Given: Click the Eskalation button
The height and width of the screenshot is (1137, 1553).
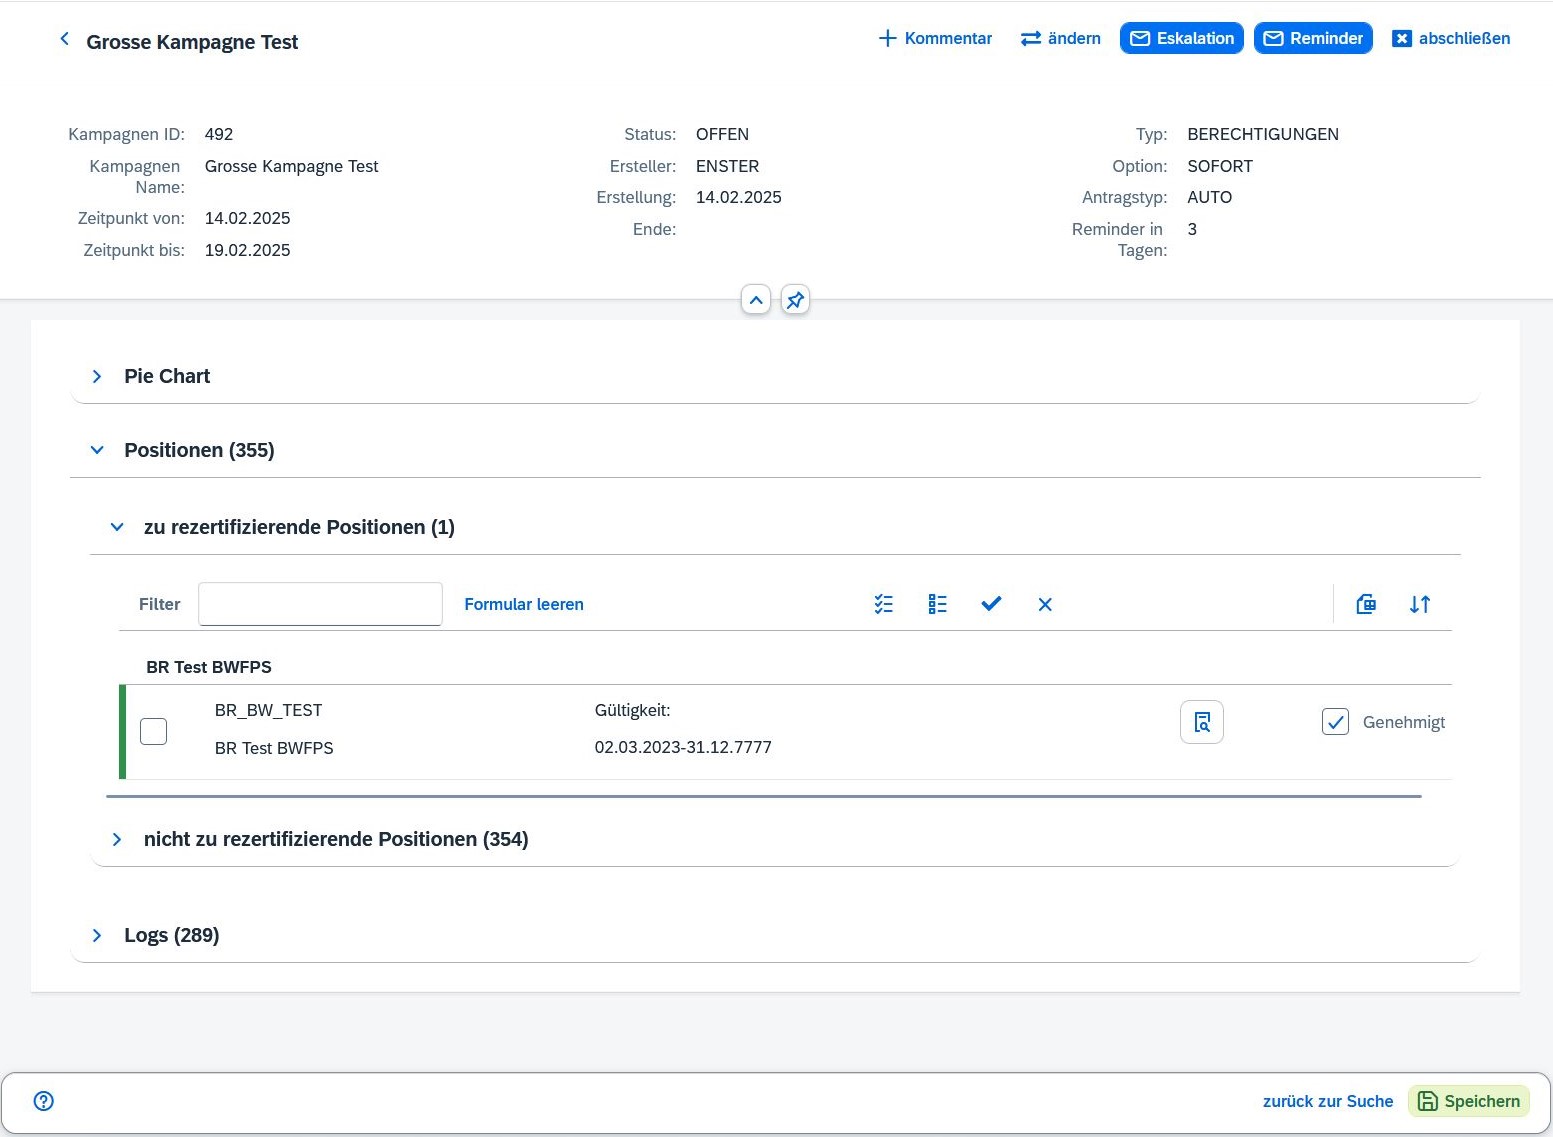Looking at the screenshot, I should pyautogui.click(x=1181, y=38).
